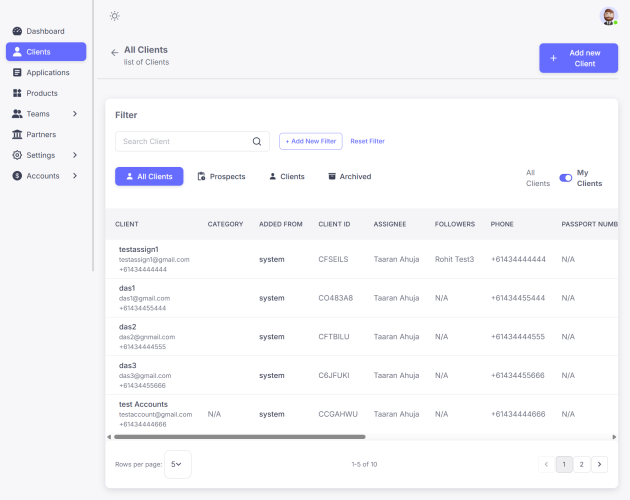Click the CLIENT column header
This screenshot has height=500, width=630.
pyautogui.click(x=127, y=224)
